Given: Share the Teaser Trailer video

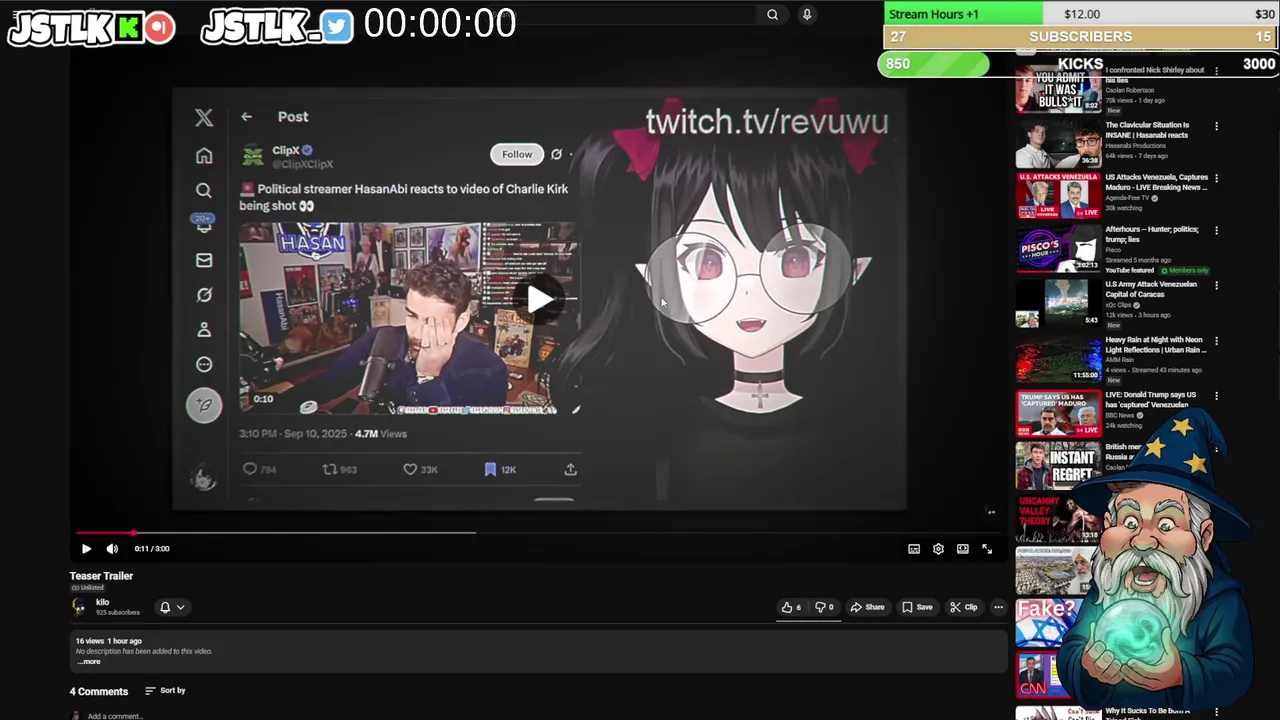Looking at the screenshot, I should click(x=867, y=607).
